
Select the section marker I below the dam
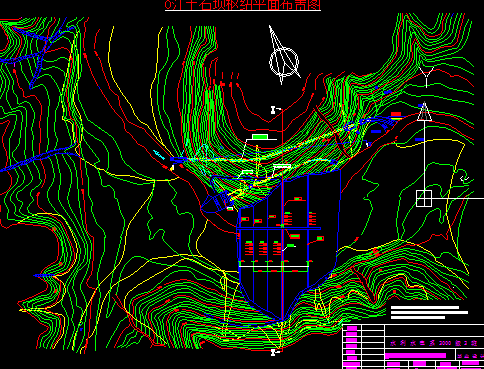coord(274,352)
